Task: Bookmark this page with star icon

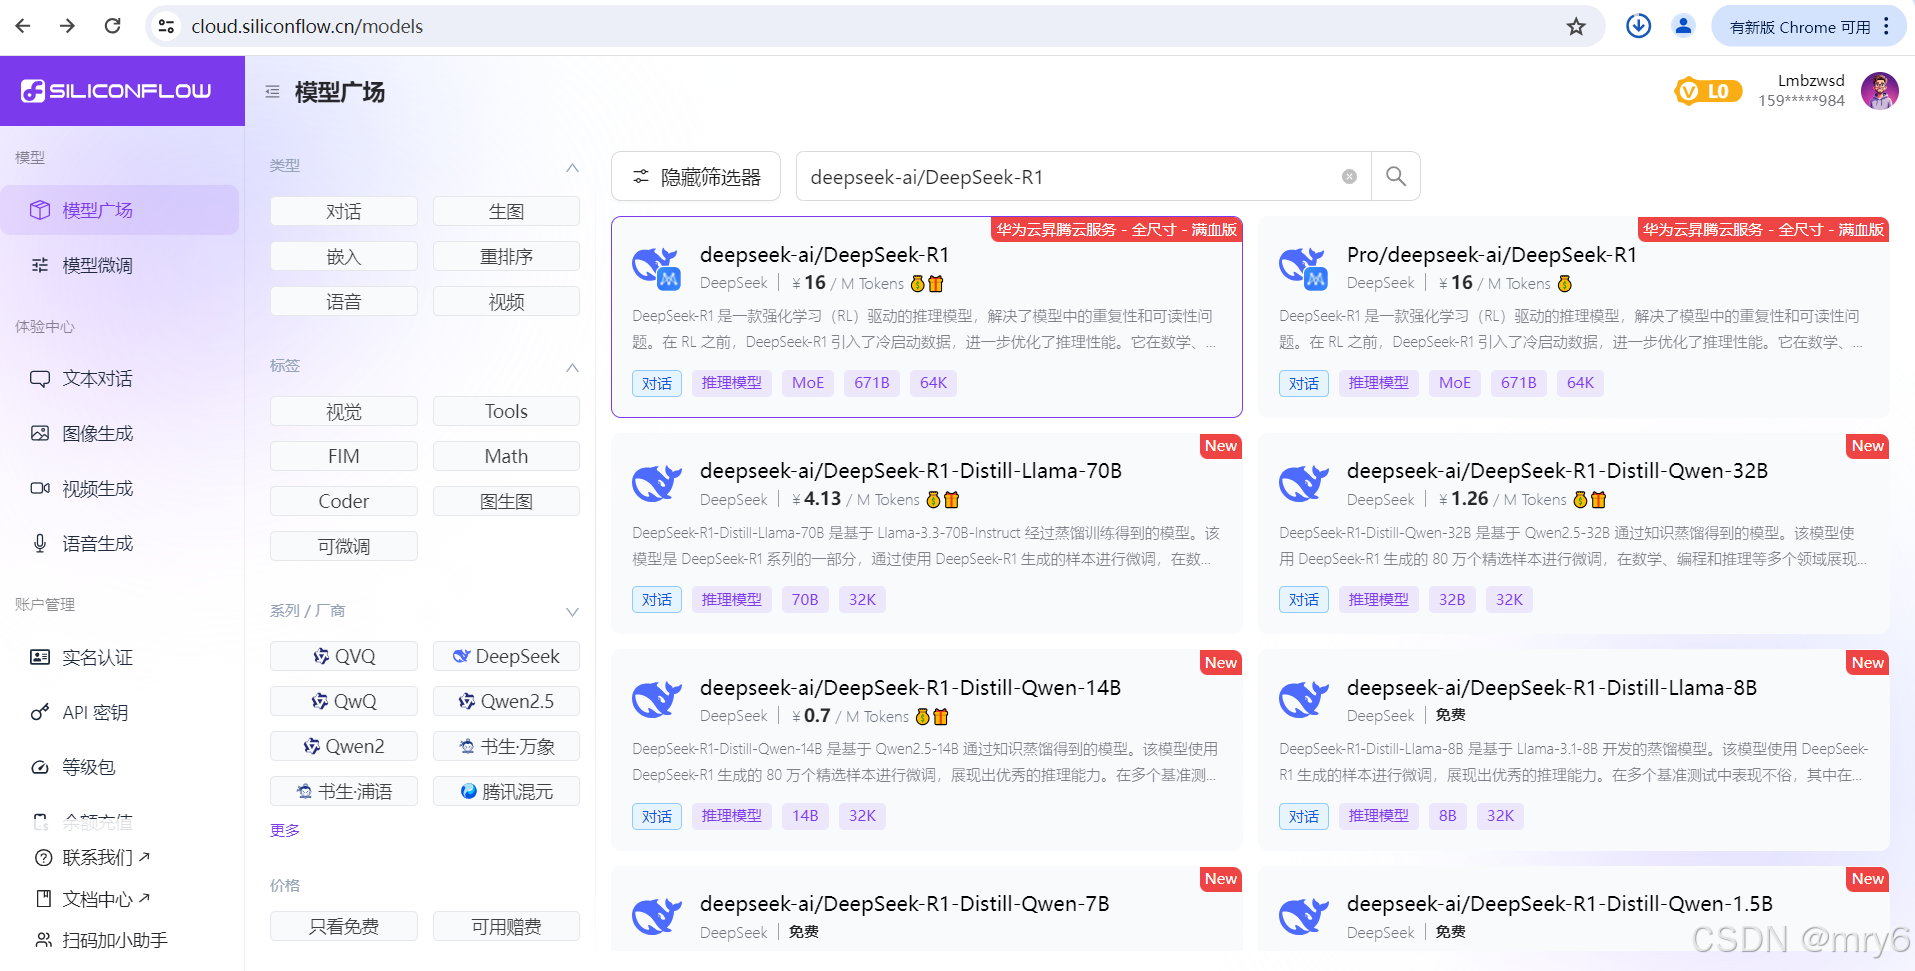Action: (x=1576, y=27)
